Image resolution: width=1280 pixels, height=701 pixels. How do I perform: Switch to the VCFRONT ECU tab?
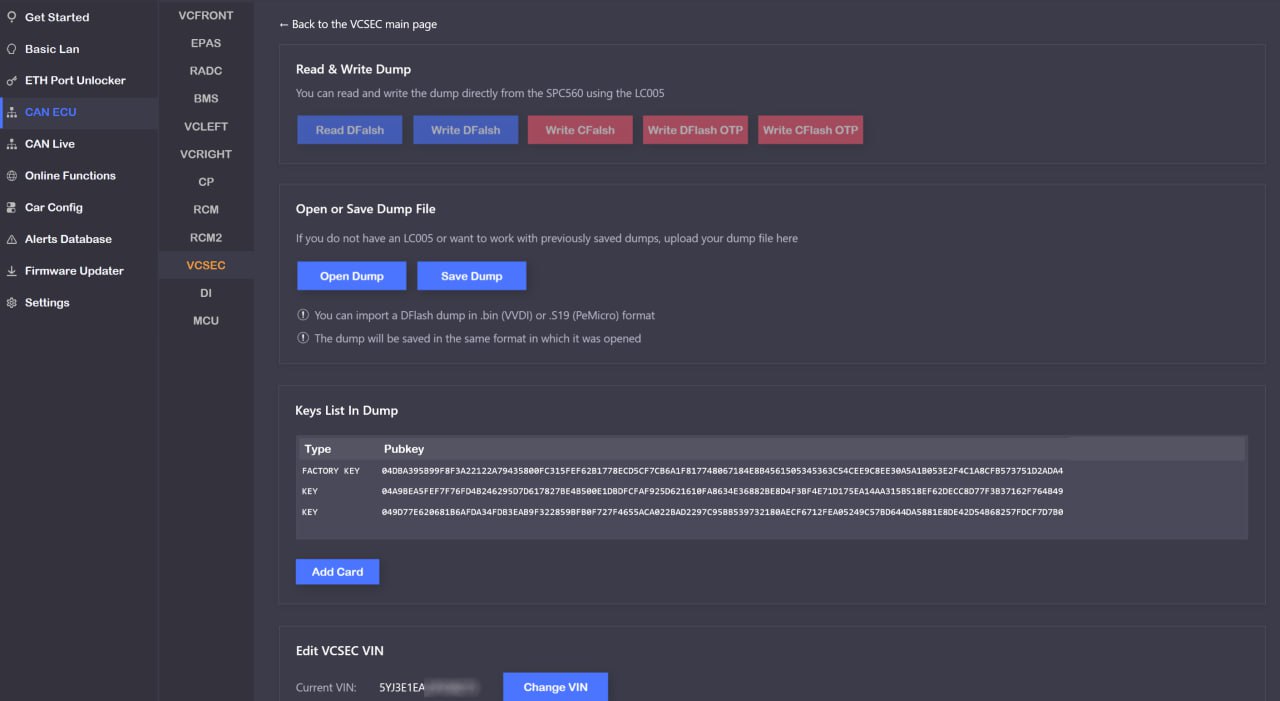pyautogui.click(x=206, y=16)
